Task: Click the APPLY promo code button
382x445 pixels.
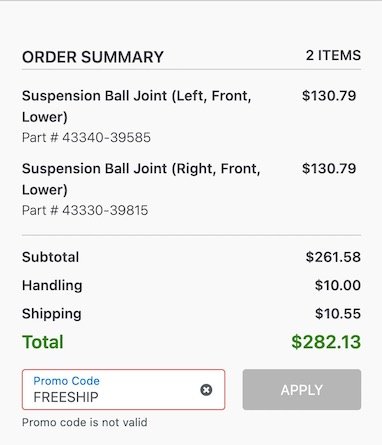Action: tap(302, 390)
